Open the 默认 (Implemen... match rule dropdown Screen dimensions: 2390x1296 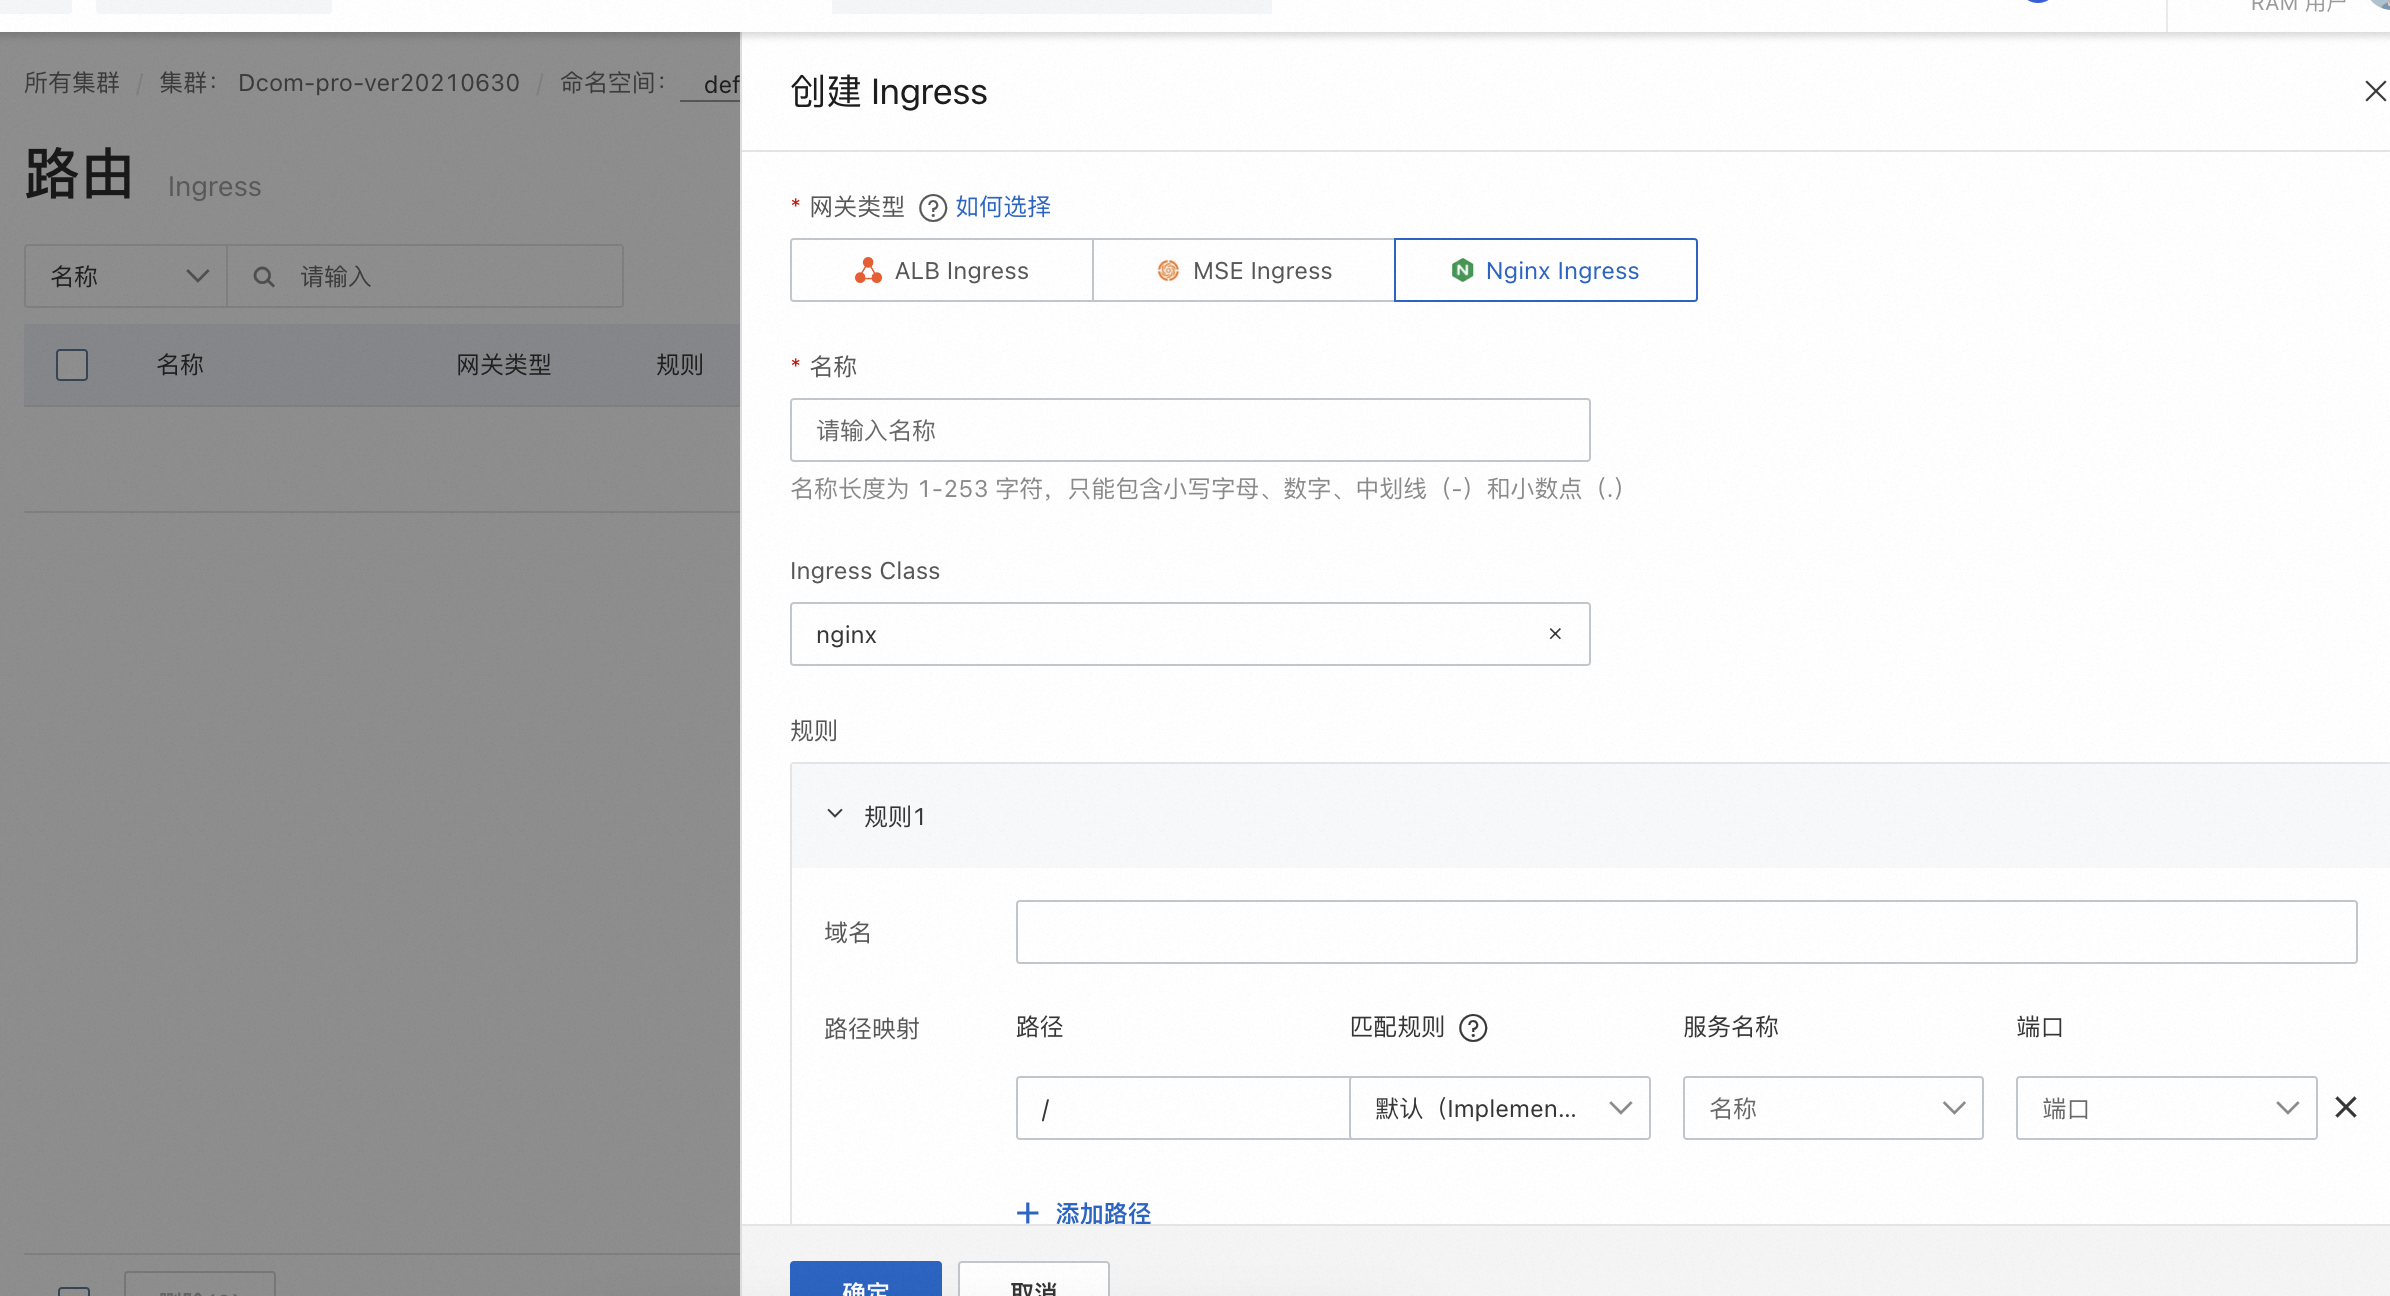(x=1500, y=1108)
